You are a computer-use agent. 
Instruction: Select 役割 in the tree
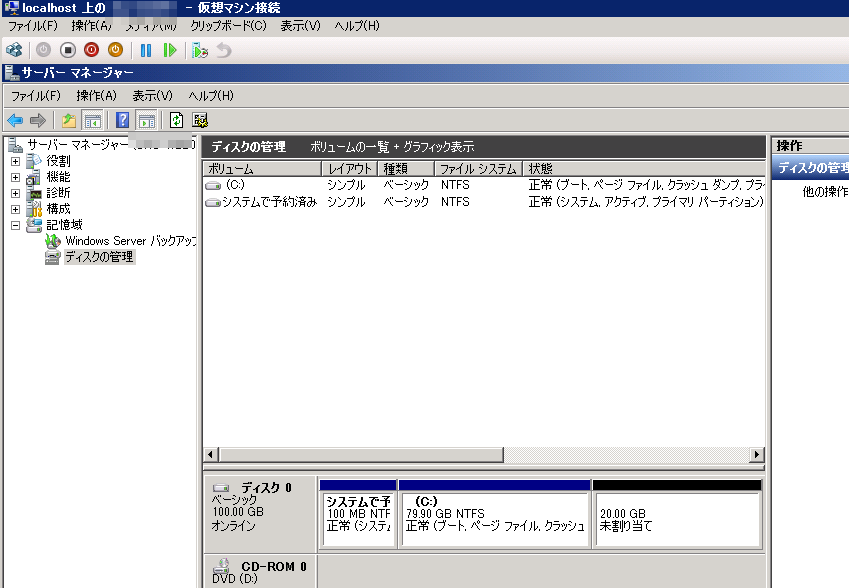tap(58, 161)
